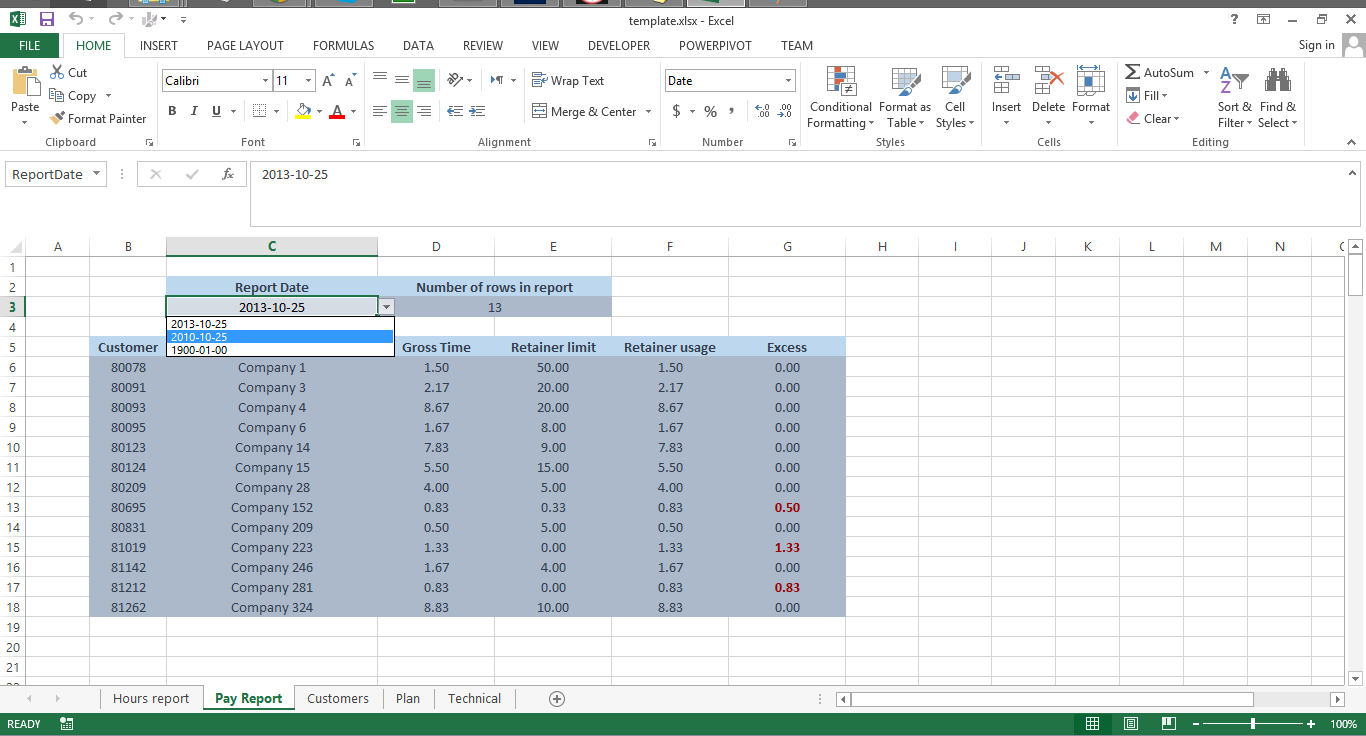This screenshot has height=736, width=1366.
Task: Increase font size
Action: click(x=329, y=81)
